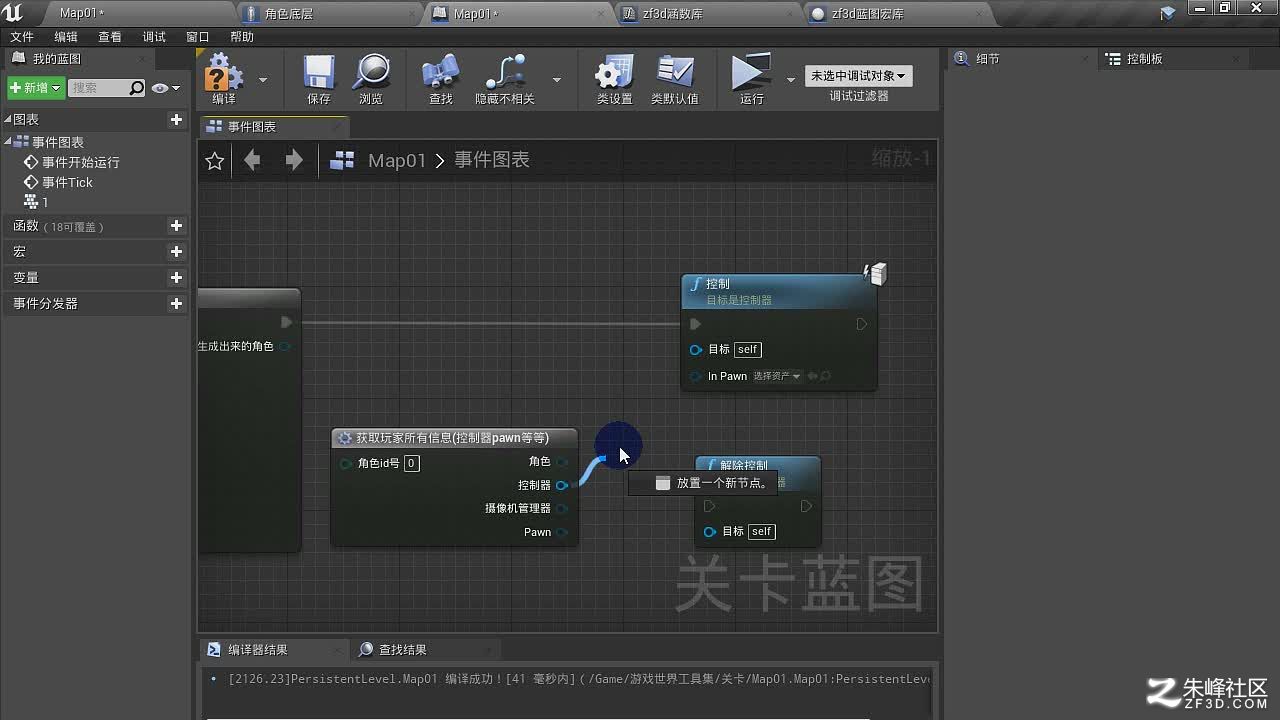Select the 获取玩家所有信息 node title
Image resolution: width=1280 pixels, height=720 pixels.
[x=452, y=438]
